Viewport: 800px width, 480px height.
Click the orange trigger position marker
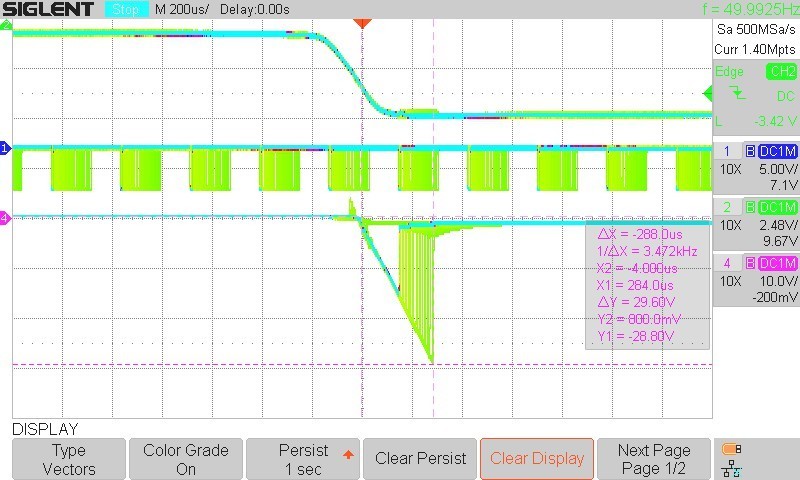[363, 22]
